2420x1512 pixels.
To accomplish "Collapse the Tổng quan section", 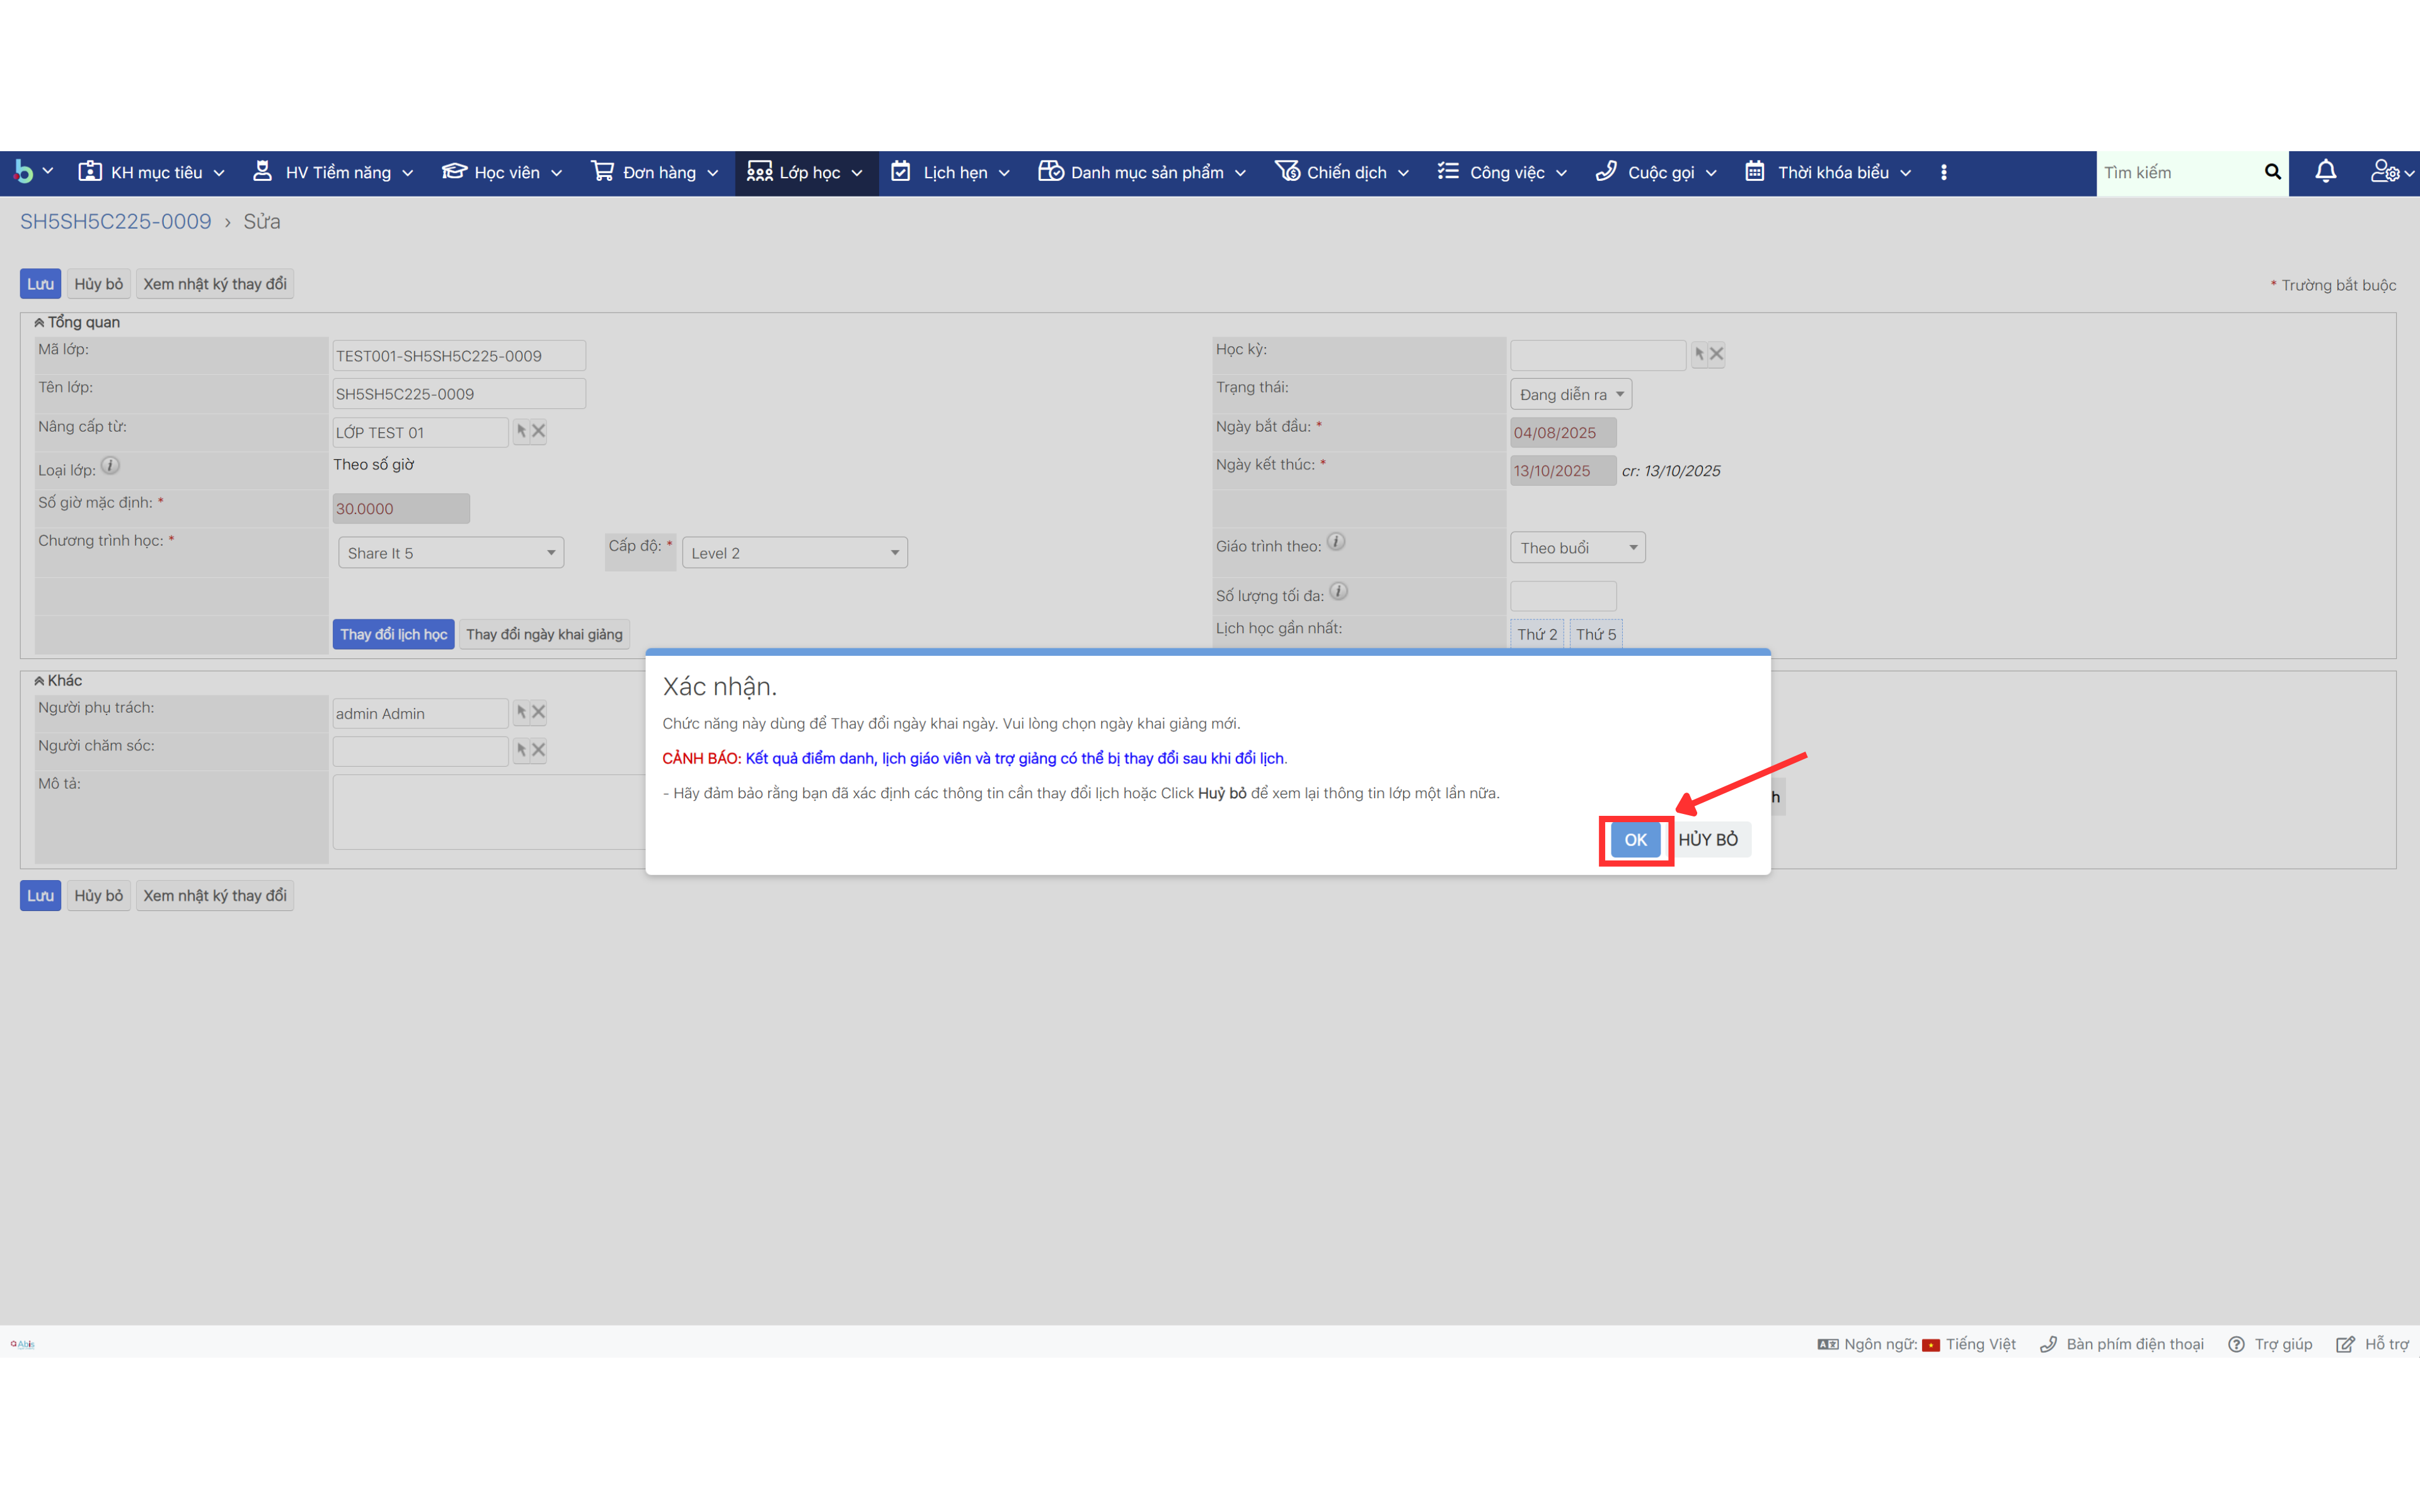I will (39, 322).
